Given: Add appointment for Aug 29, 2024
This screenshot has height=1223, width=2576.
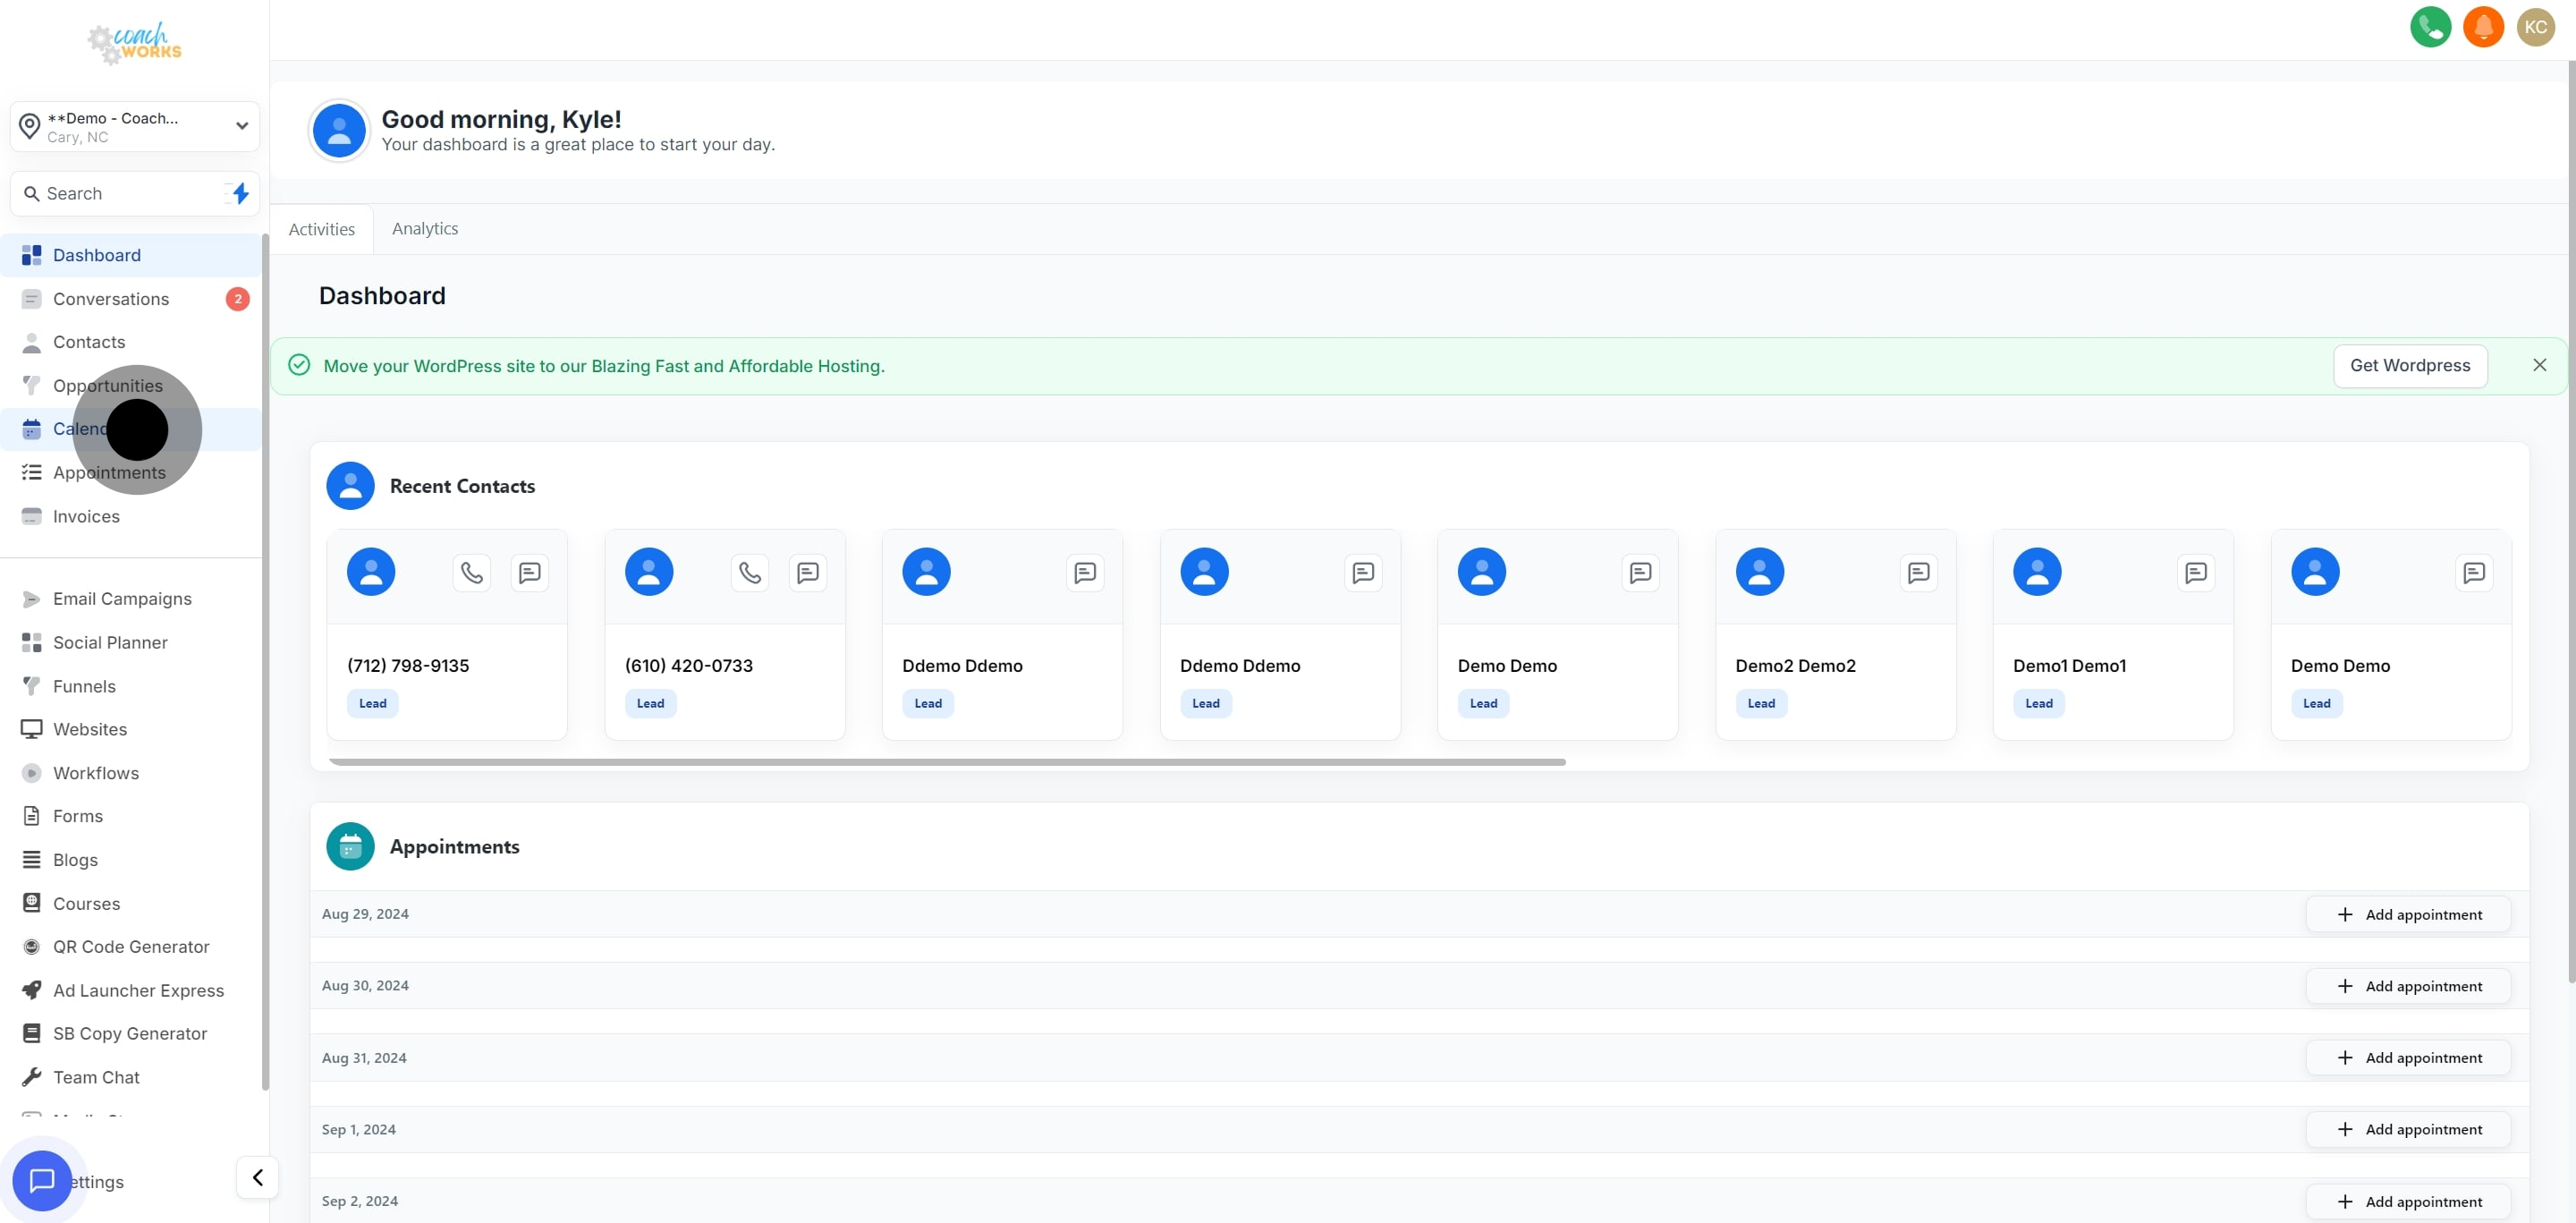Looking at the screenshot, I should pyautogui.click(x=2408, y=914).
